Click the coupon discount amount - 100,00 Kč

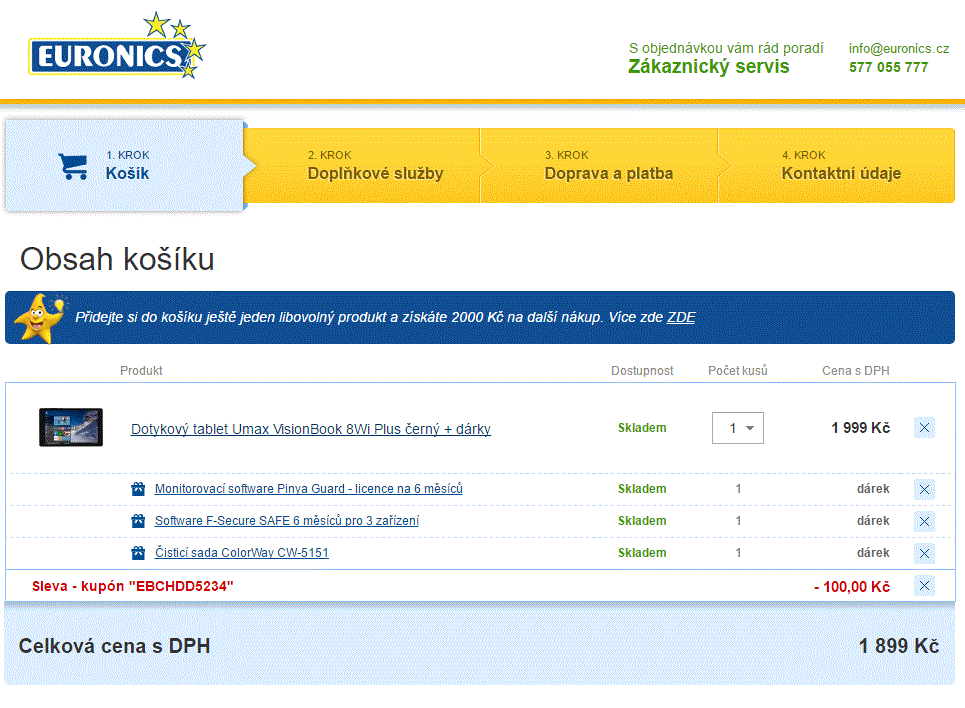pos(852,587)
